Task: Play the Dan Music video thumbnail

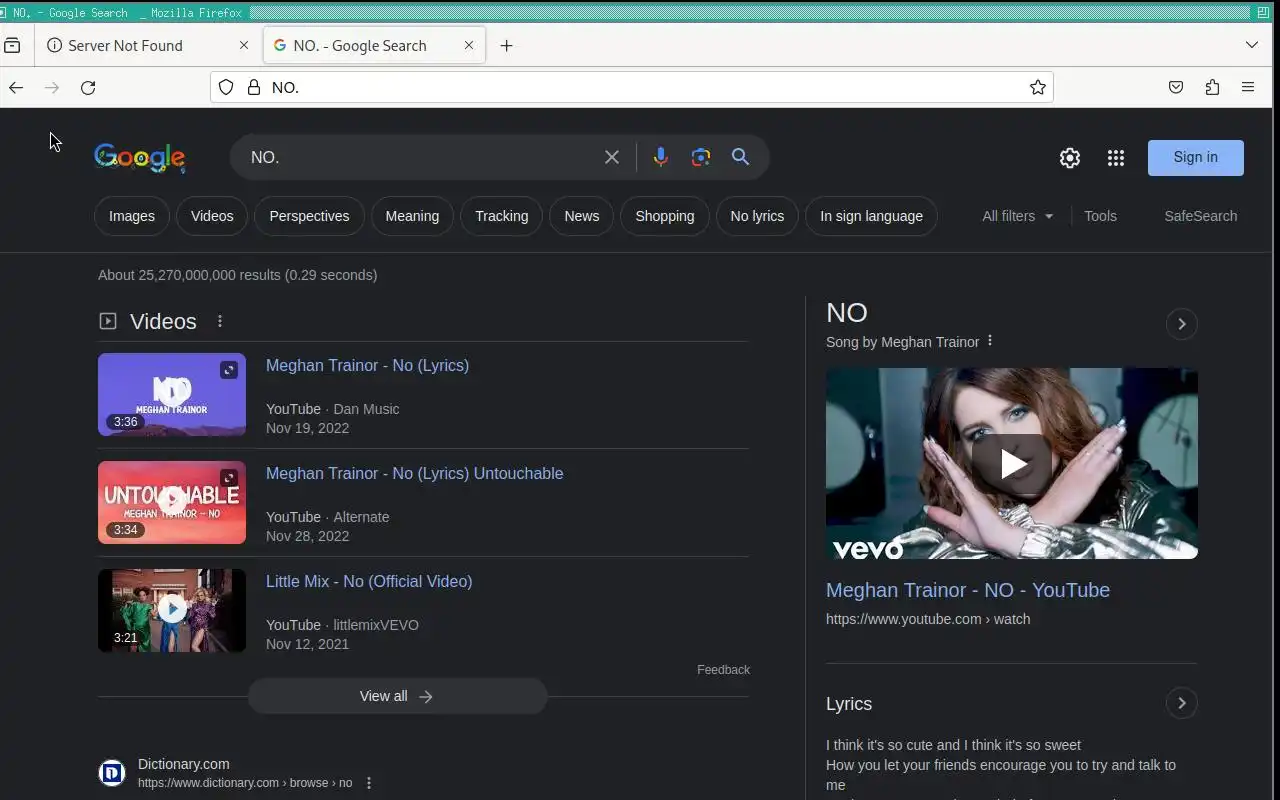Action: coord(172,394)
